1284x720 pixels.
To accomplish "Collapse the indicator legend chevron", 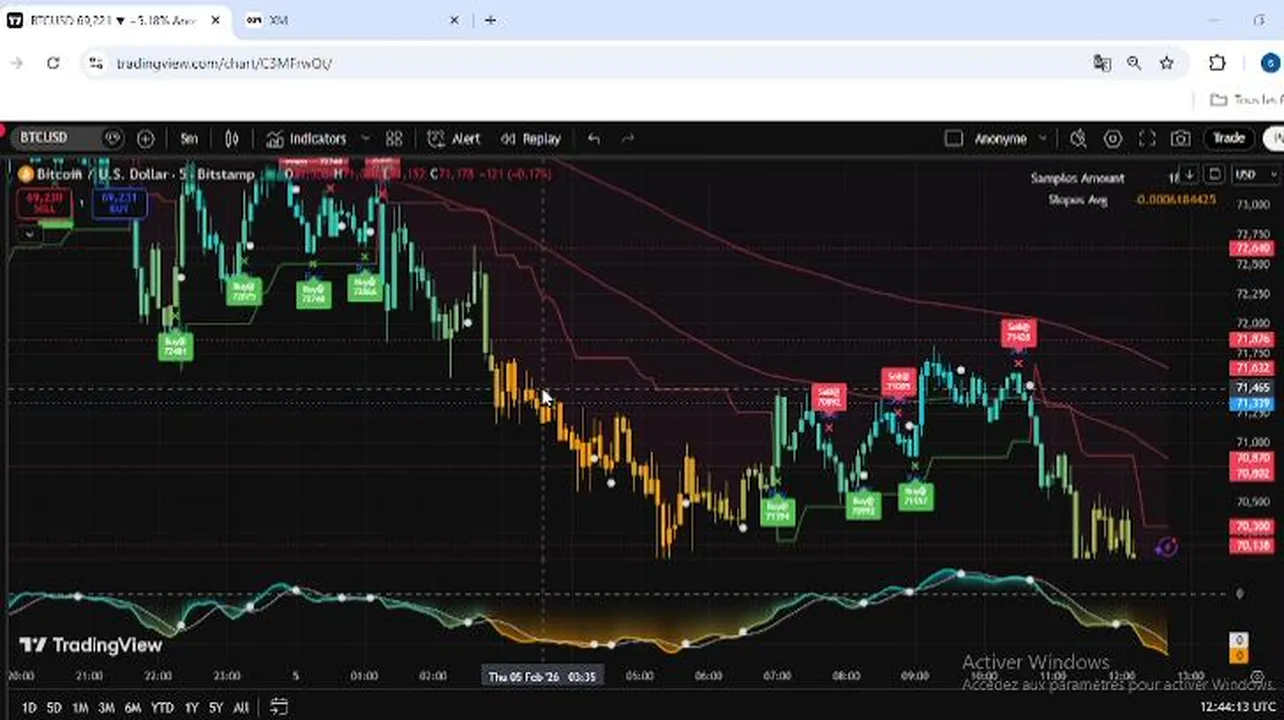I will [x=29, y=234].
